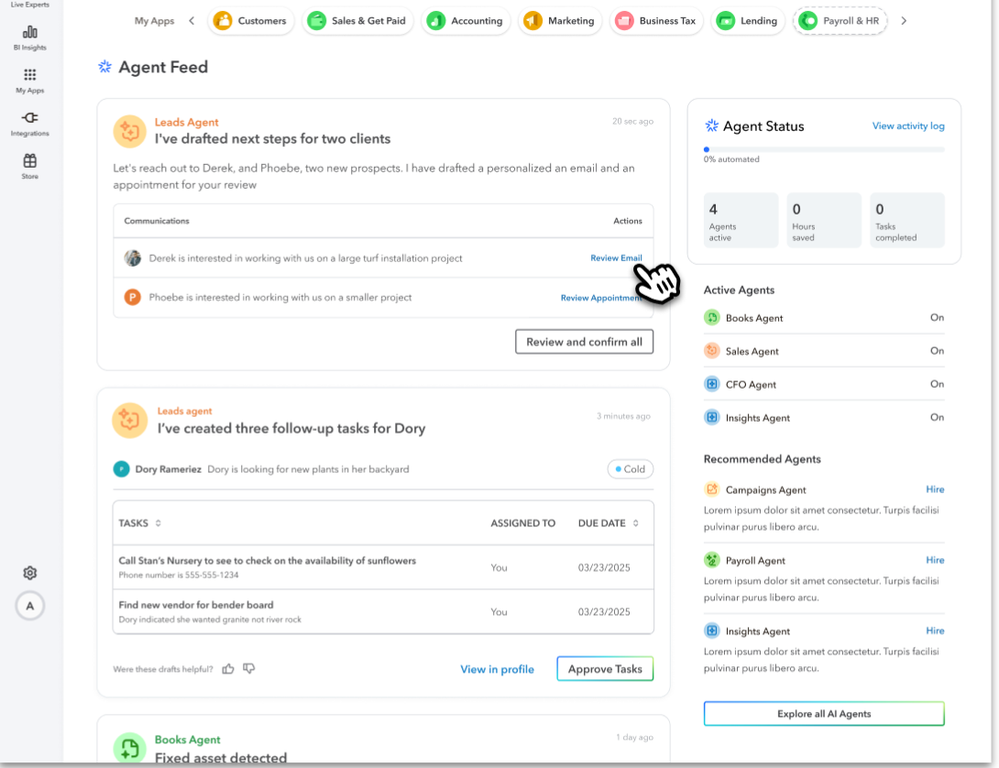The width and height of the screenshot is (999, 768).
Task: Select the Marketing tab
Action: [x=559, y=20]
